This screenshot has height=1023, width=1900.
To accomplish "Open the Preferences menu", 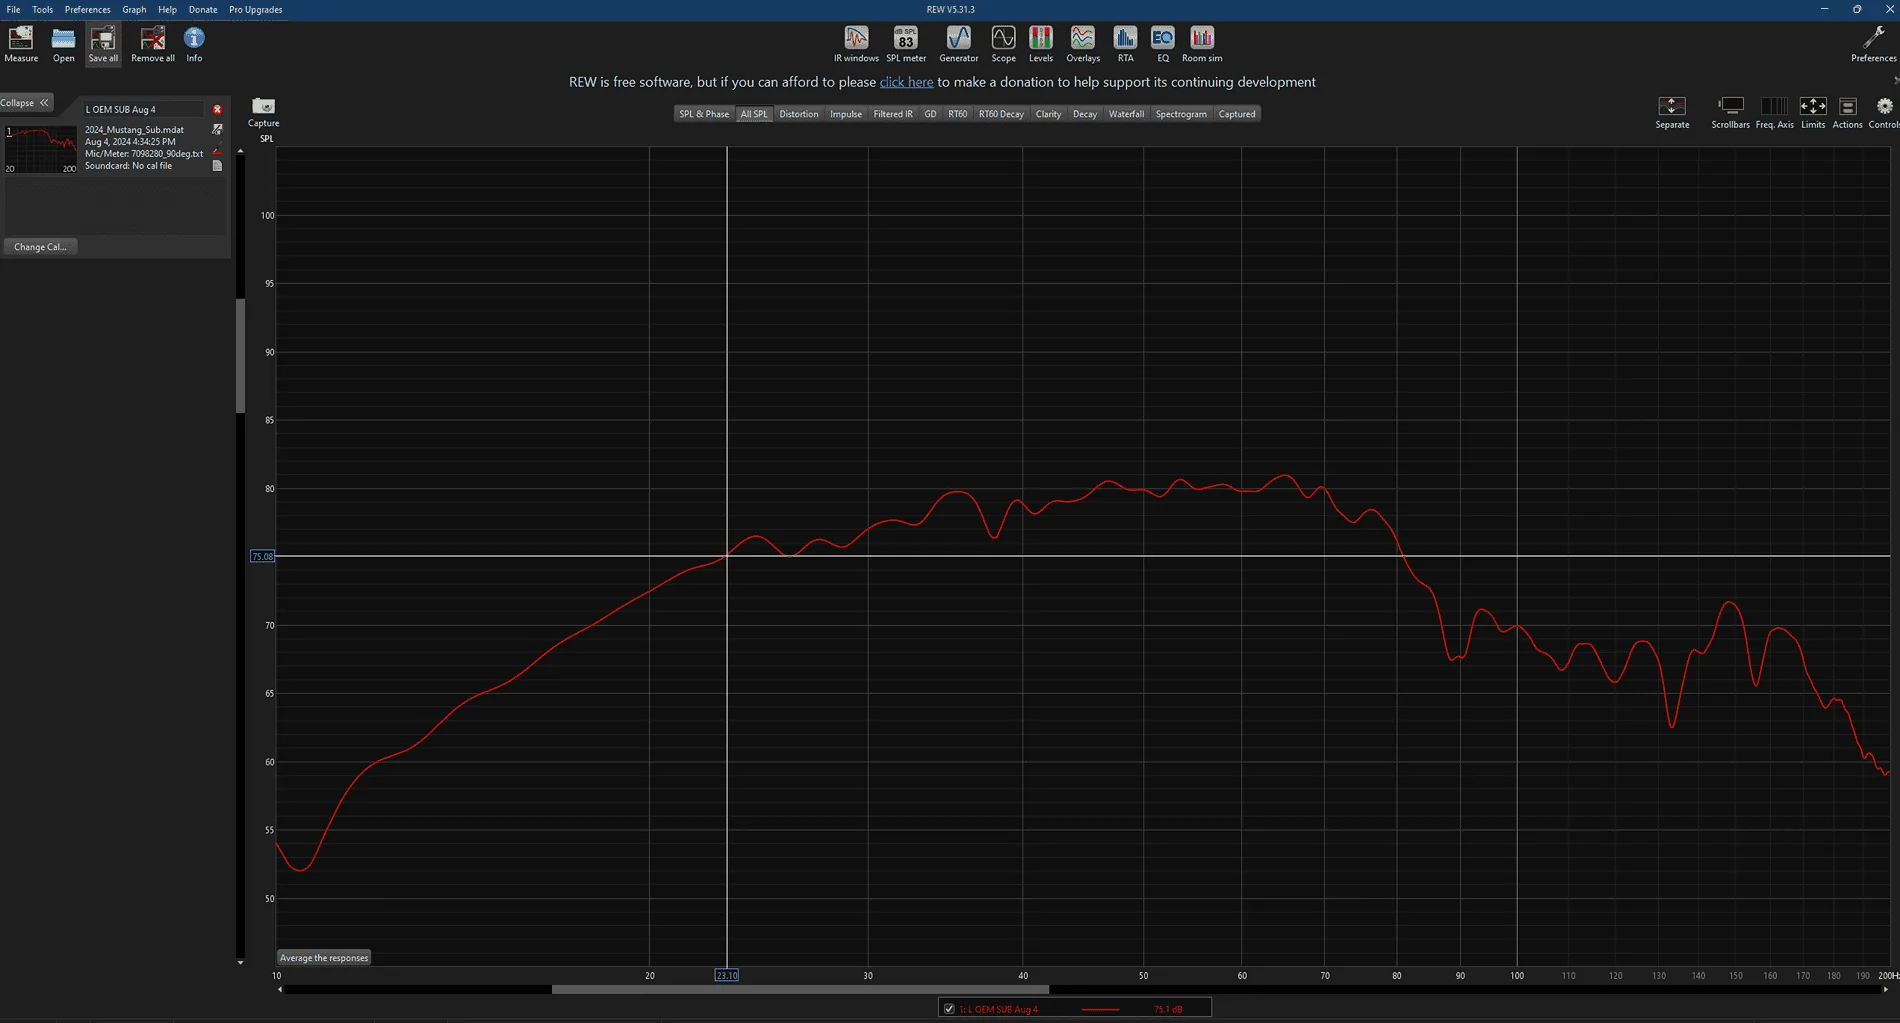I will [87, 9].
